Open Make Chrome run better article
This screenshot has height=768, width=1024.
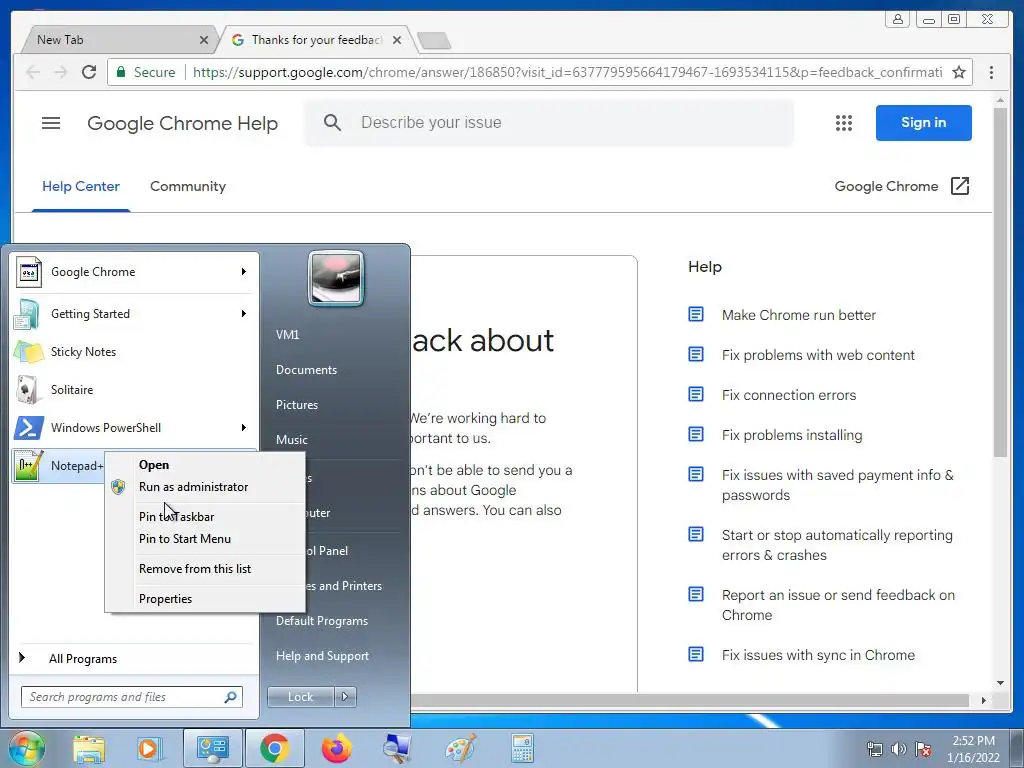point(799,315)
